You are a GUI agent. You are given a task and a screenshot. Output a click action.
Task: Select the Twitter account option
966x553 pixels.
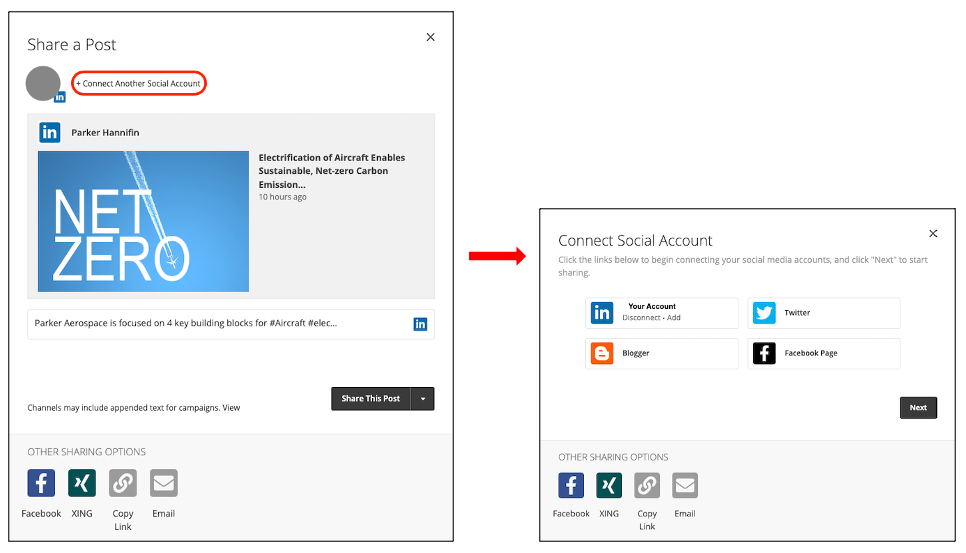point(824,313)
